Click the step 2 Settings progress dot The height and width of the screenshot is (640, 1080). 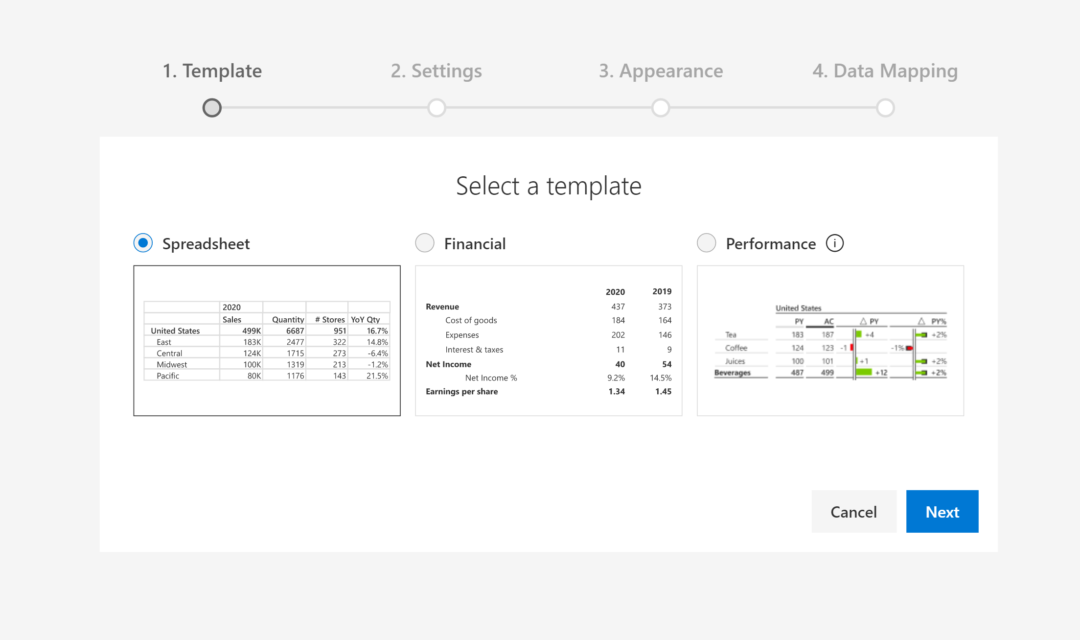[x=436, y=107]
